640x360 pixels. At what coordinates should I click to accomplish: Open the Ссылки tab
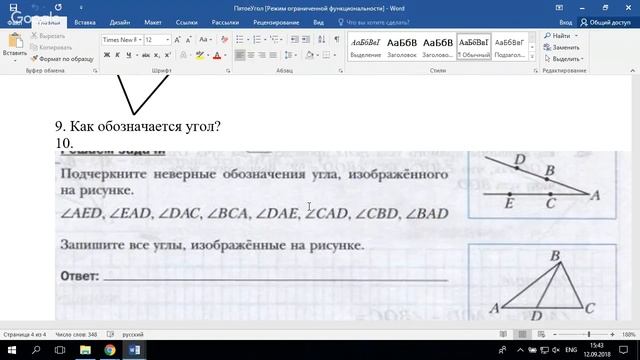187,22
